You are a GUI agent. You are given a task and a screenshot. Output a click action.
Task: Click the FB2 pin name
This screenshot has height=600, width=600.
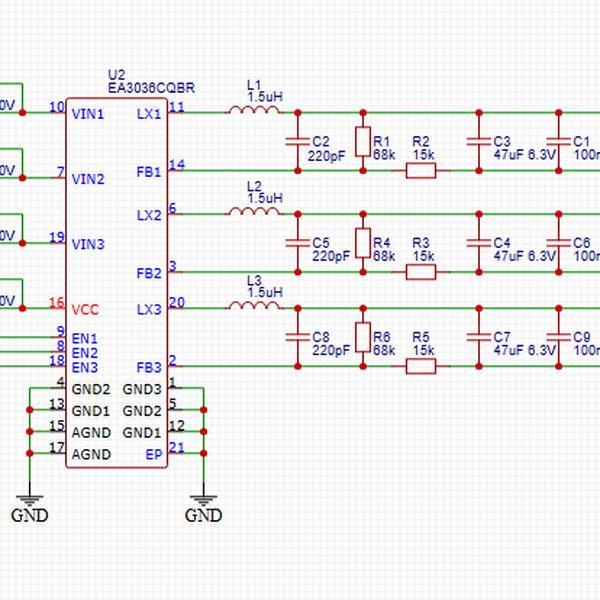(x=149, y=273)
